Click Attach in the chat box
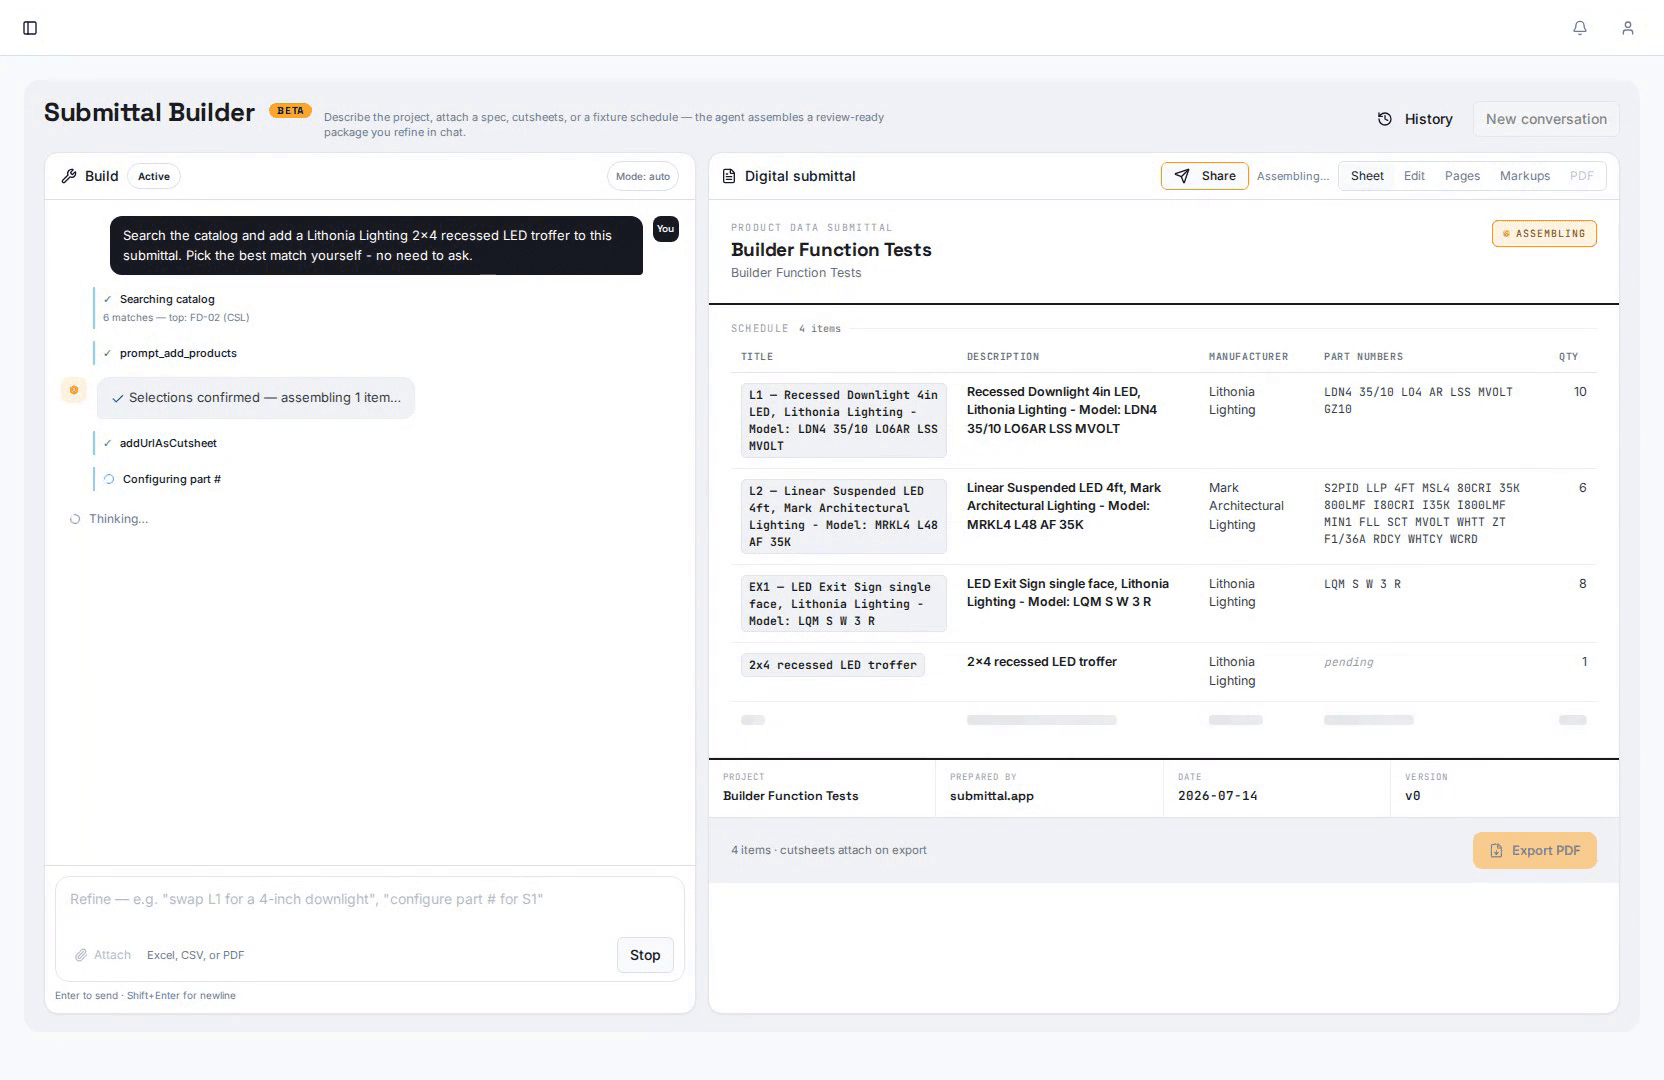Viewport: 1664px width, 1080px height. point(103,955)
